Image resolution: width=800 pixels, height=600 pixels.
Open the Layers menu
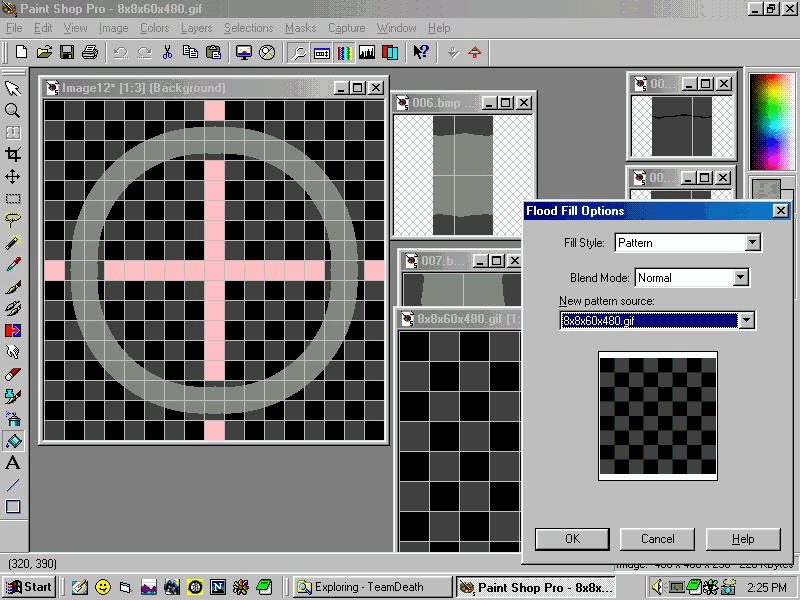[196, 28]
